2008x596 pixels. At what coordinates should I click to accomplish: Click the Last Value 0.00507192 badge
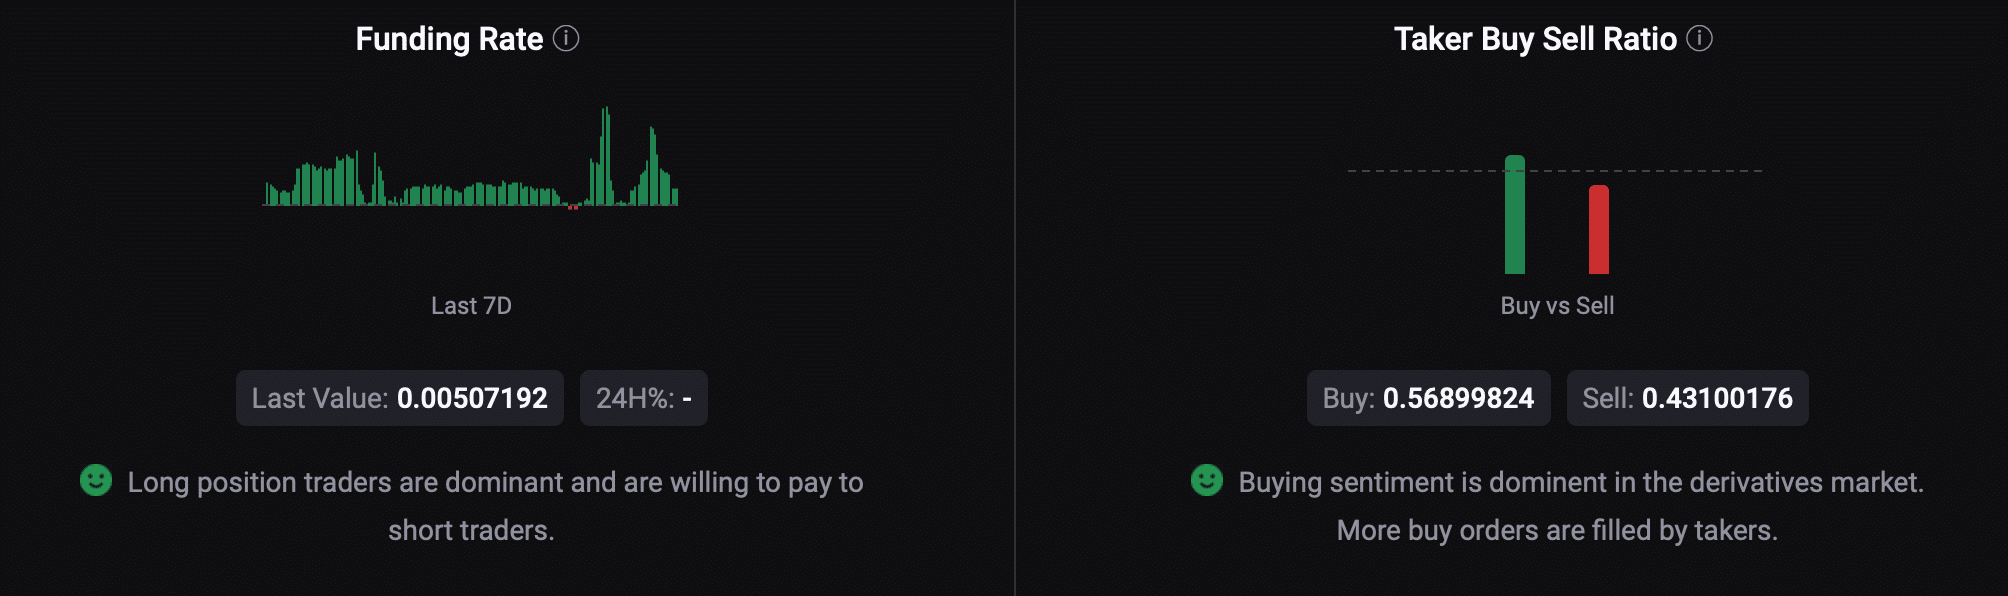pos(399,398)
